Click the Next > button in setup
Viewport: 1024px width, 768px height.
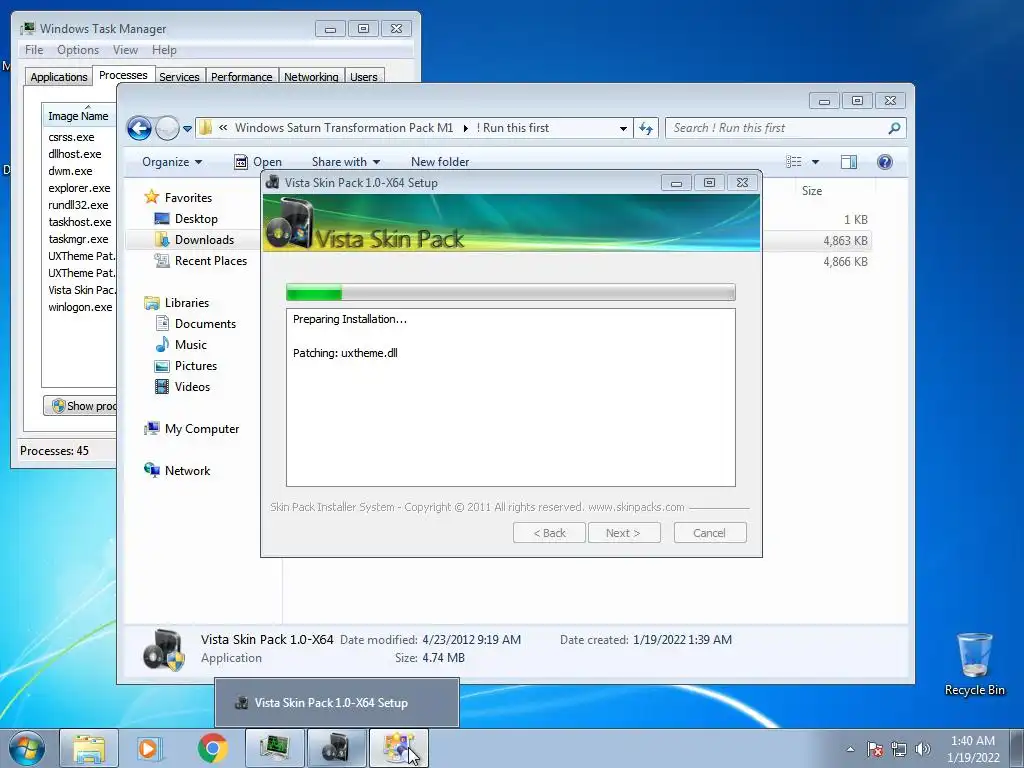(624, 533)
